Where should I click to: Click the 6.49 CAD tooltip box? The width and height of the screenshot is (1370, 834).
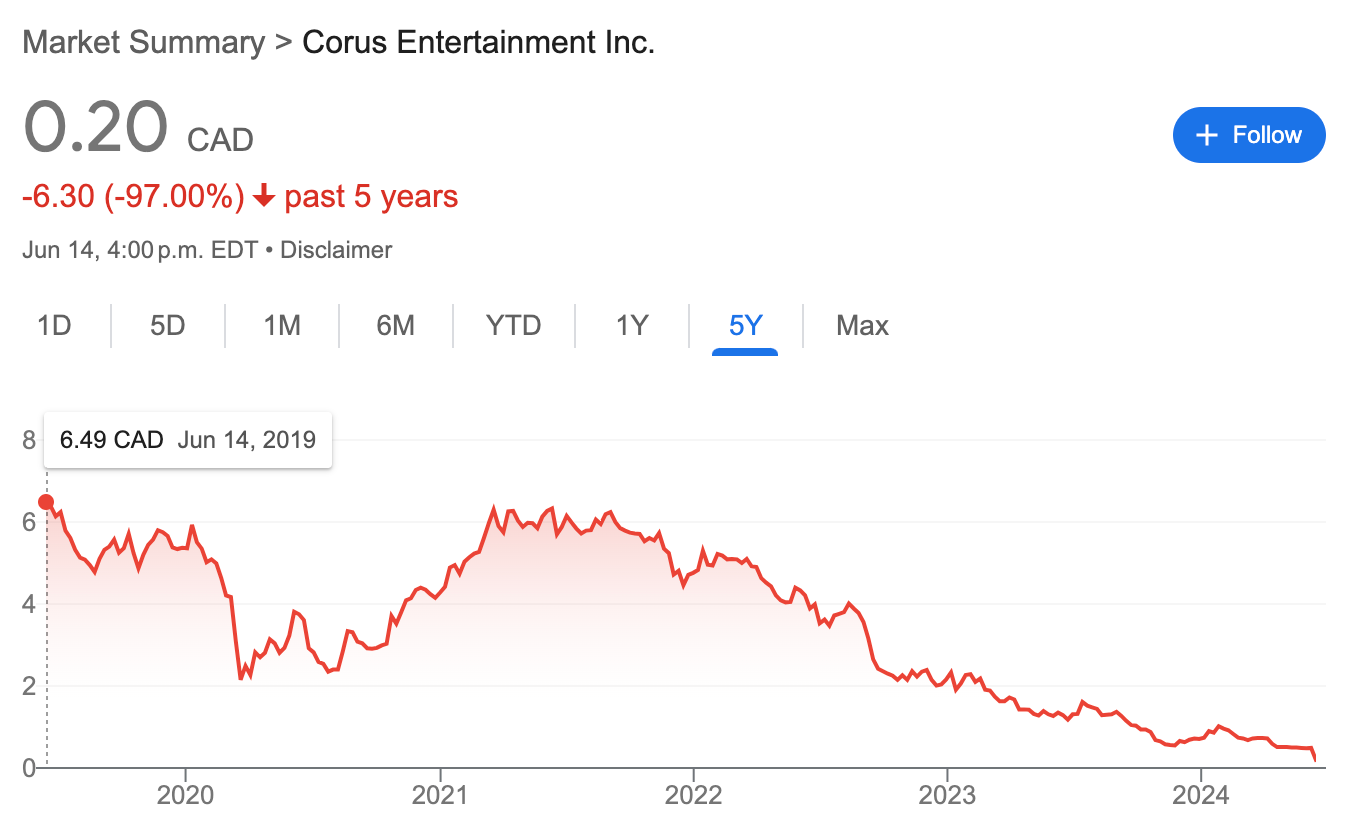click(x=188, y=440)
